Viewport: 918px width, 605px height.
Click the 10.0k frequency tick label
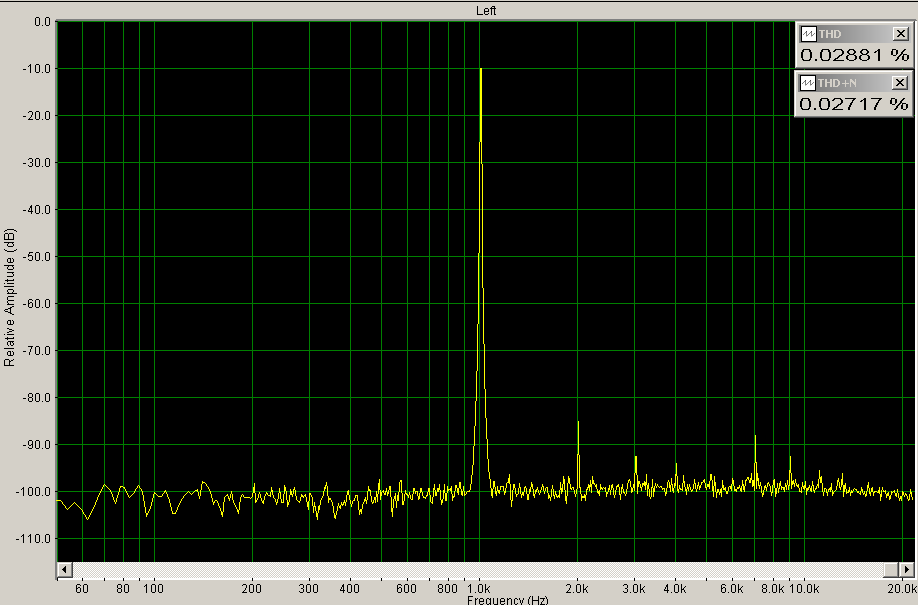pyautogui.click(x=804, y=589)
